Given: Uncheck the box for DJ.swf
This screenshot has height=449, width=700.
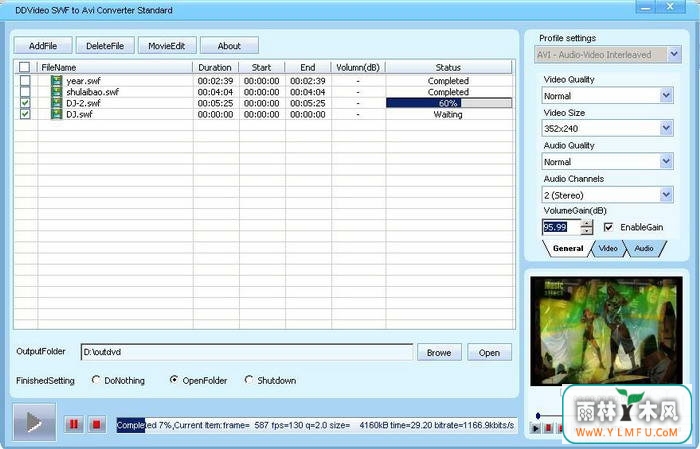Looking at the screenshot, I should (x=25, y=114).
